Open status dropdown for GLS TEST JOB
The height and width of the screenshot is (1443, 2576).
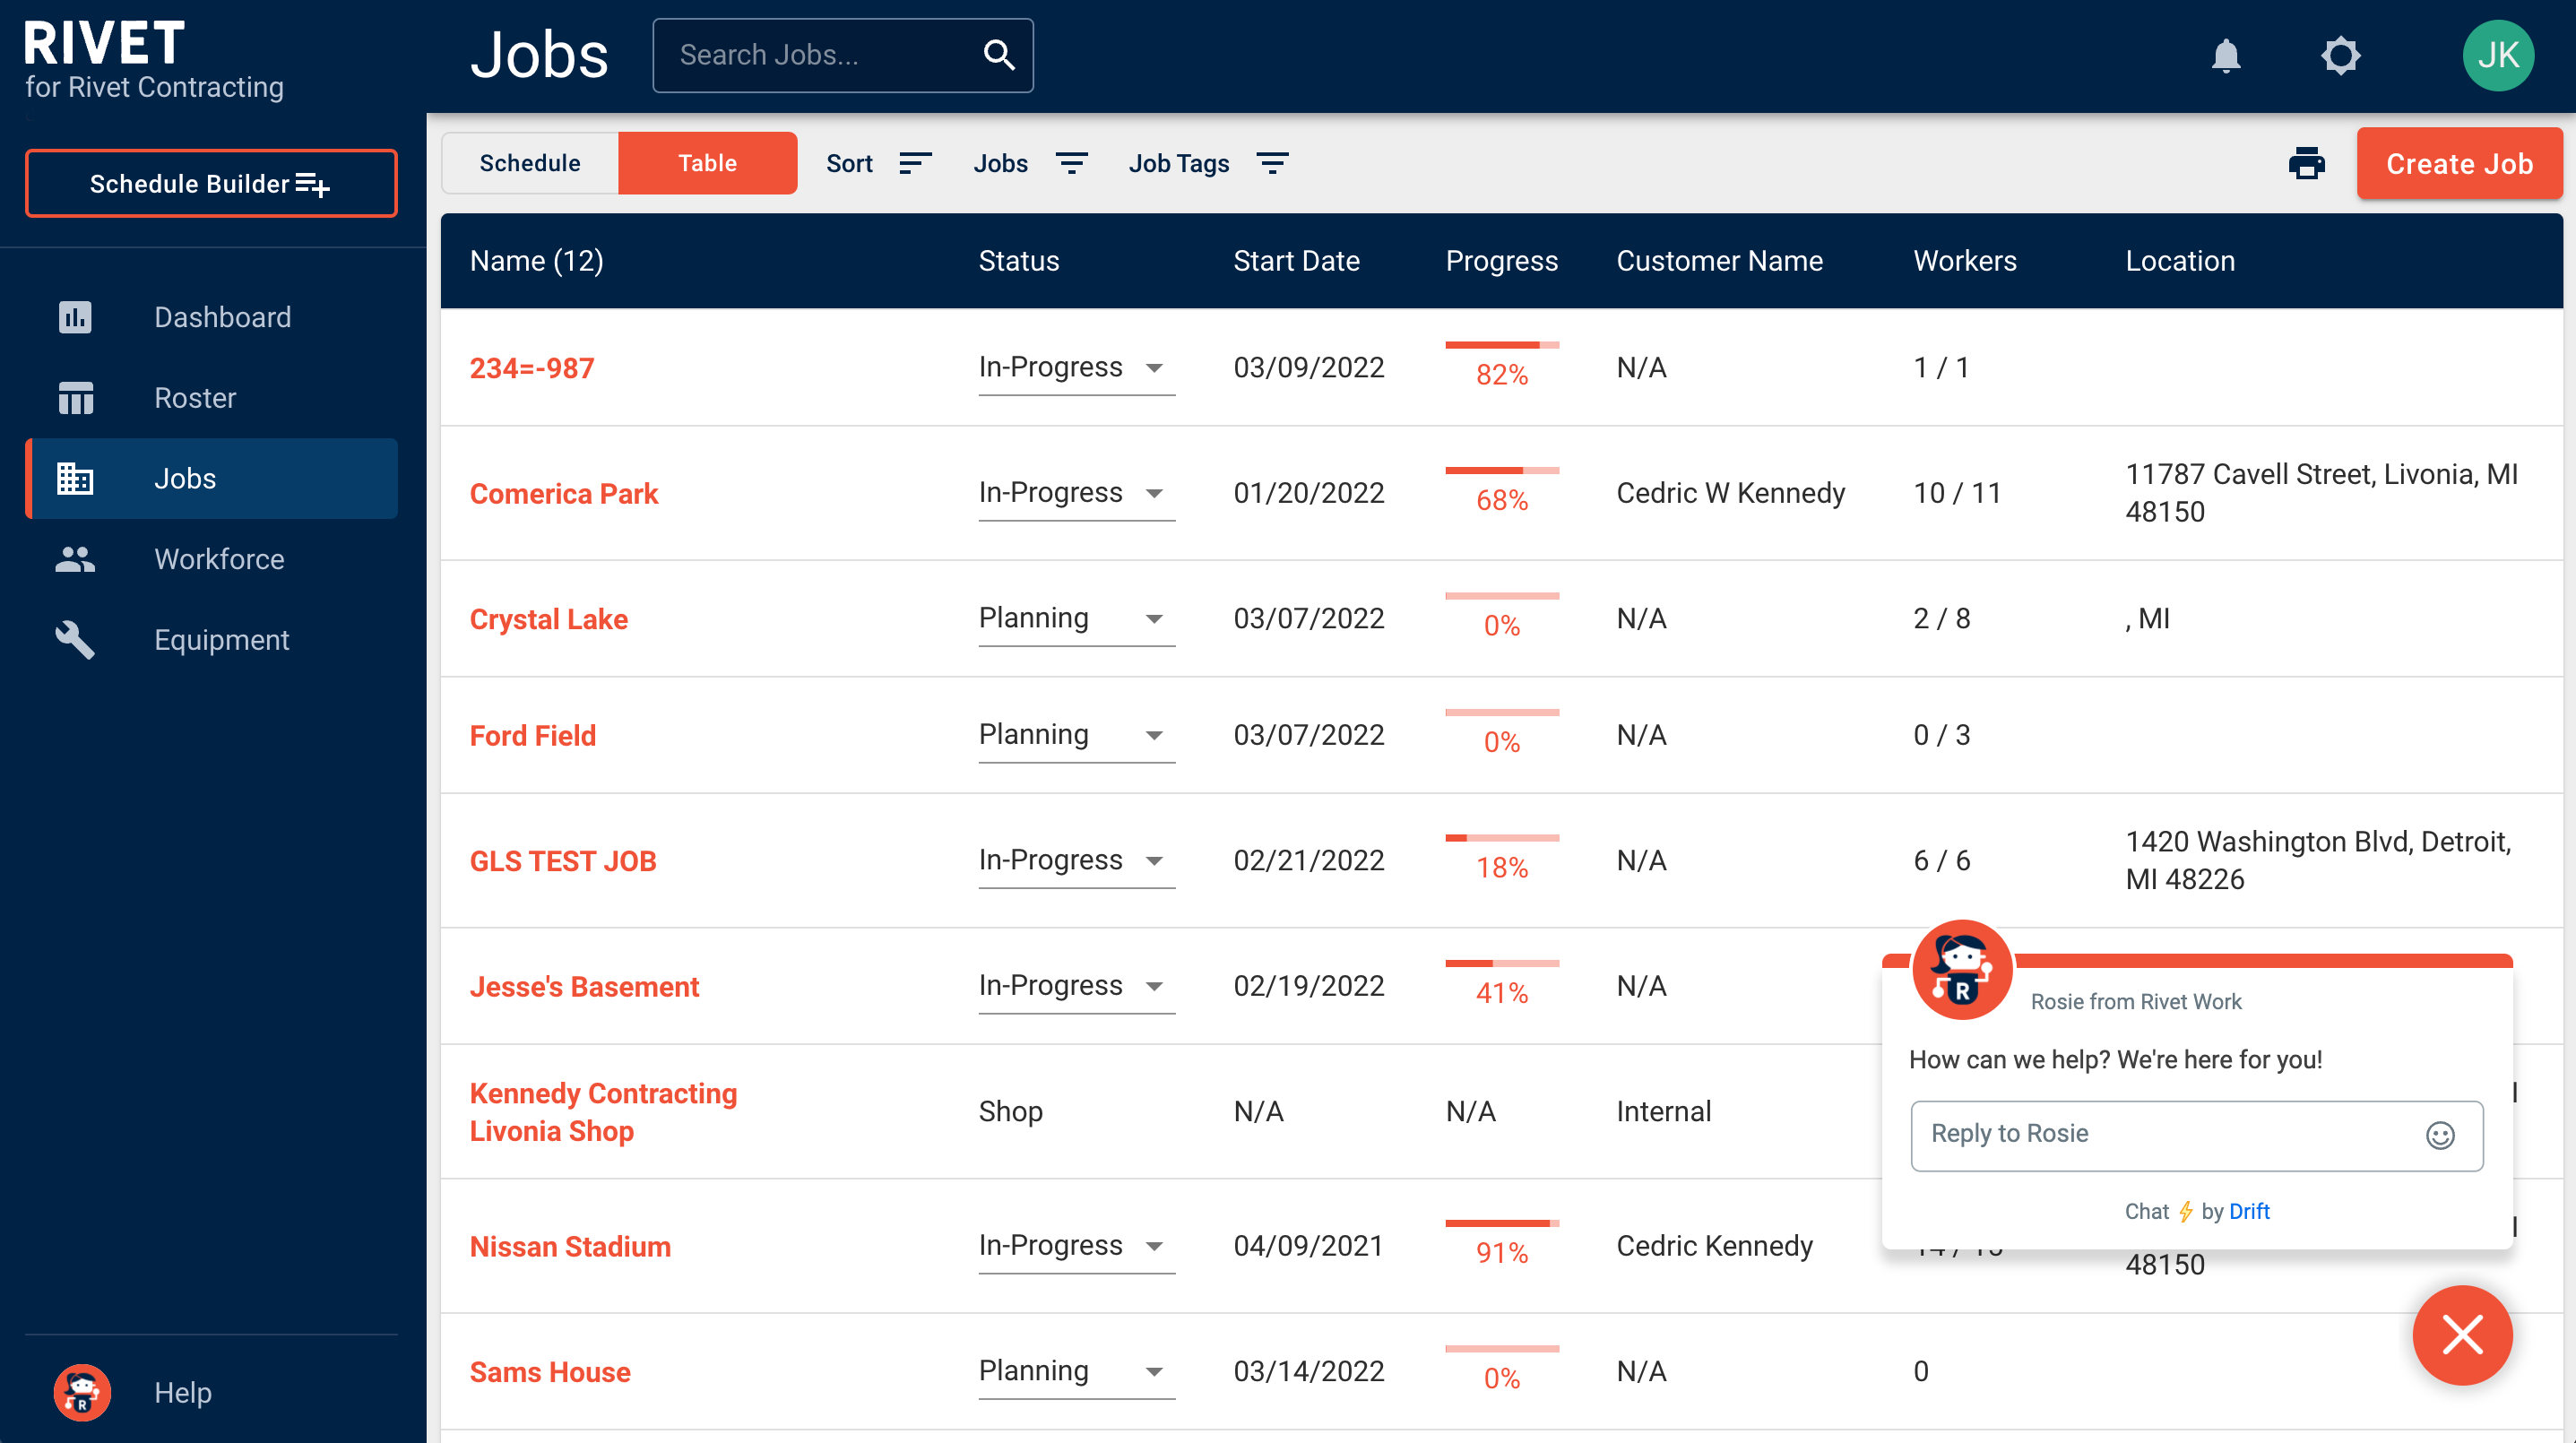1076,861
